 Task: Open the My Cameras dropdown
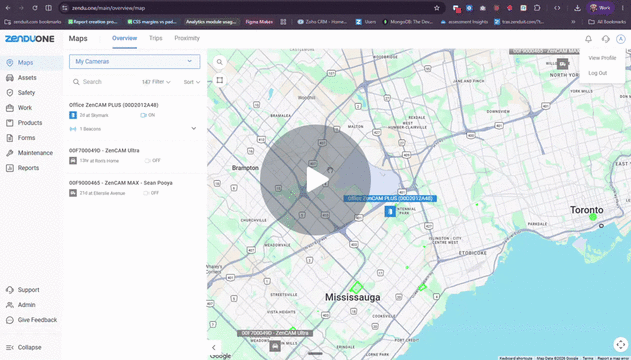tap(134, 62)
